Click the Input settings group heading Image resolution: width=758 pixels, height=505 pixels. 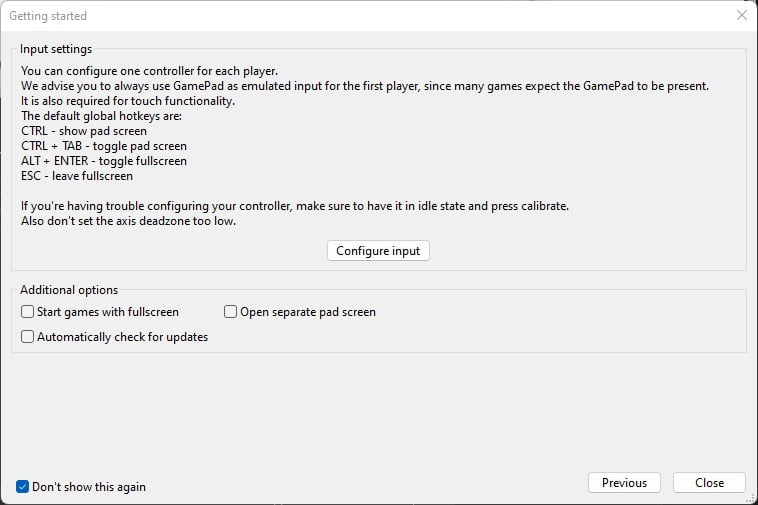[56, 49]
